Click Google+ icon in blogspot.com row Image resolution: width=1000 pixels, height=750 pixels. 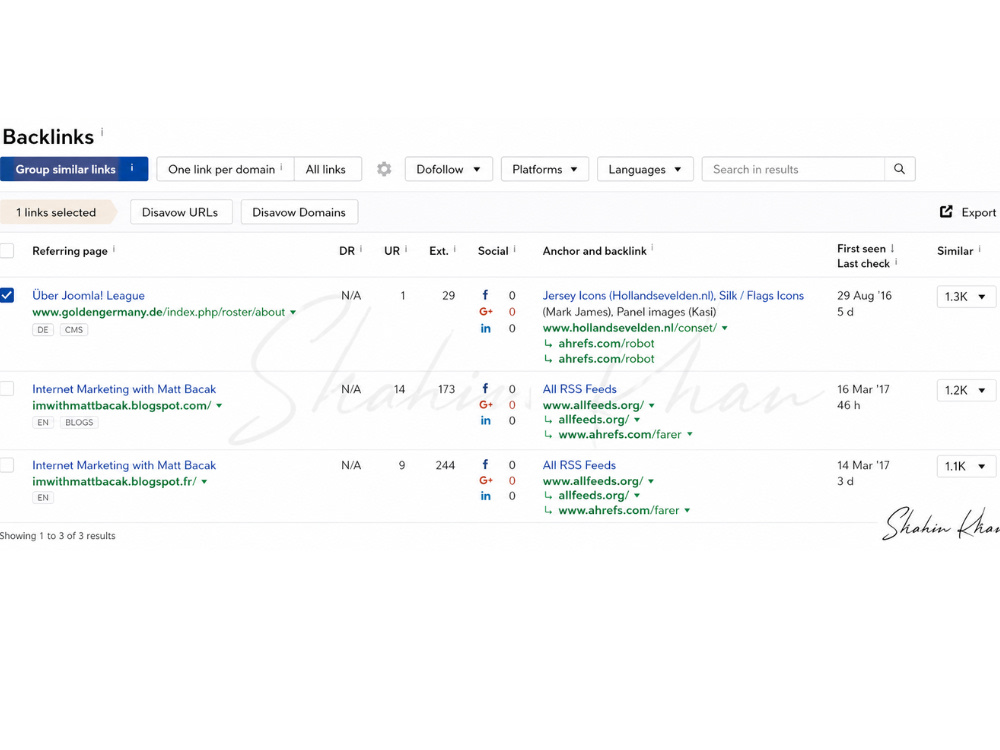pyautogui.click(x=486, y=405)
